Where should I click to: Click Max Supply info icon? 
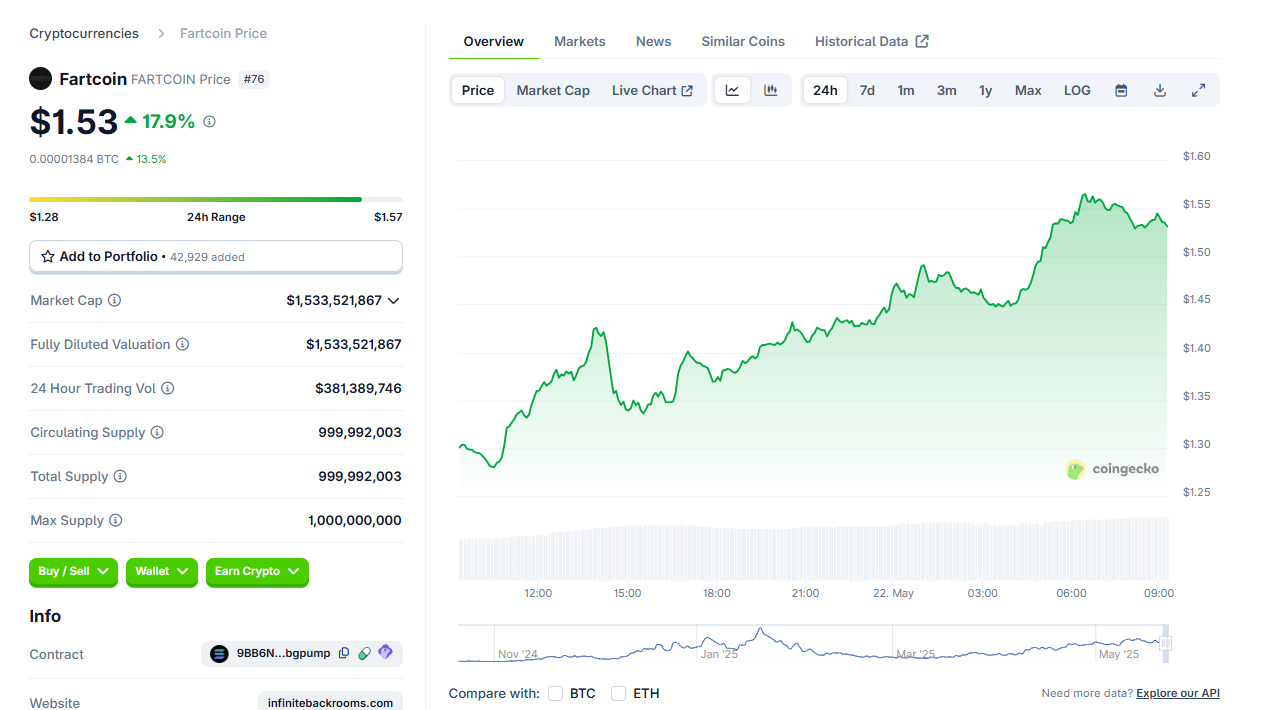(116, 520)
